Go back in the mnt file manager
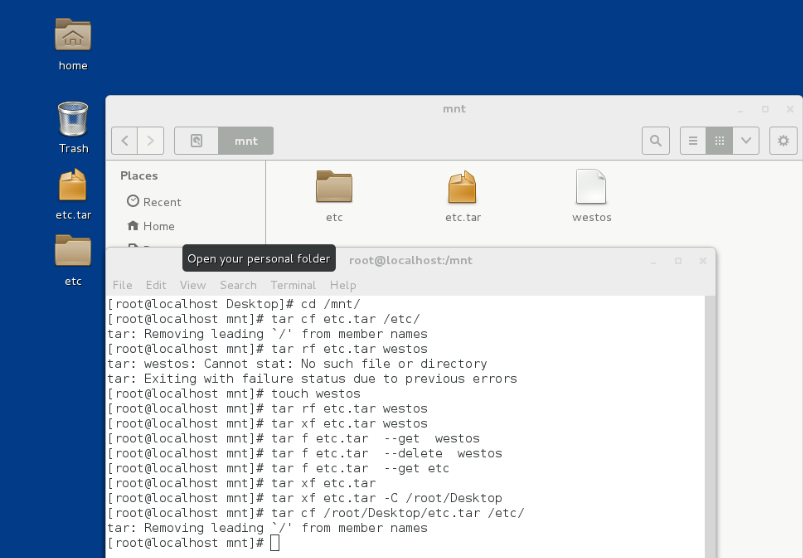Viewport: 803px width, 558px height. click(x=124, y=140)
